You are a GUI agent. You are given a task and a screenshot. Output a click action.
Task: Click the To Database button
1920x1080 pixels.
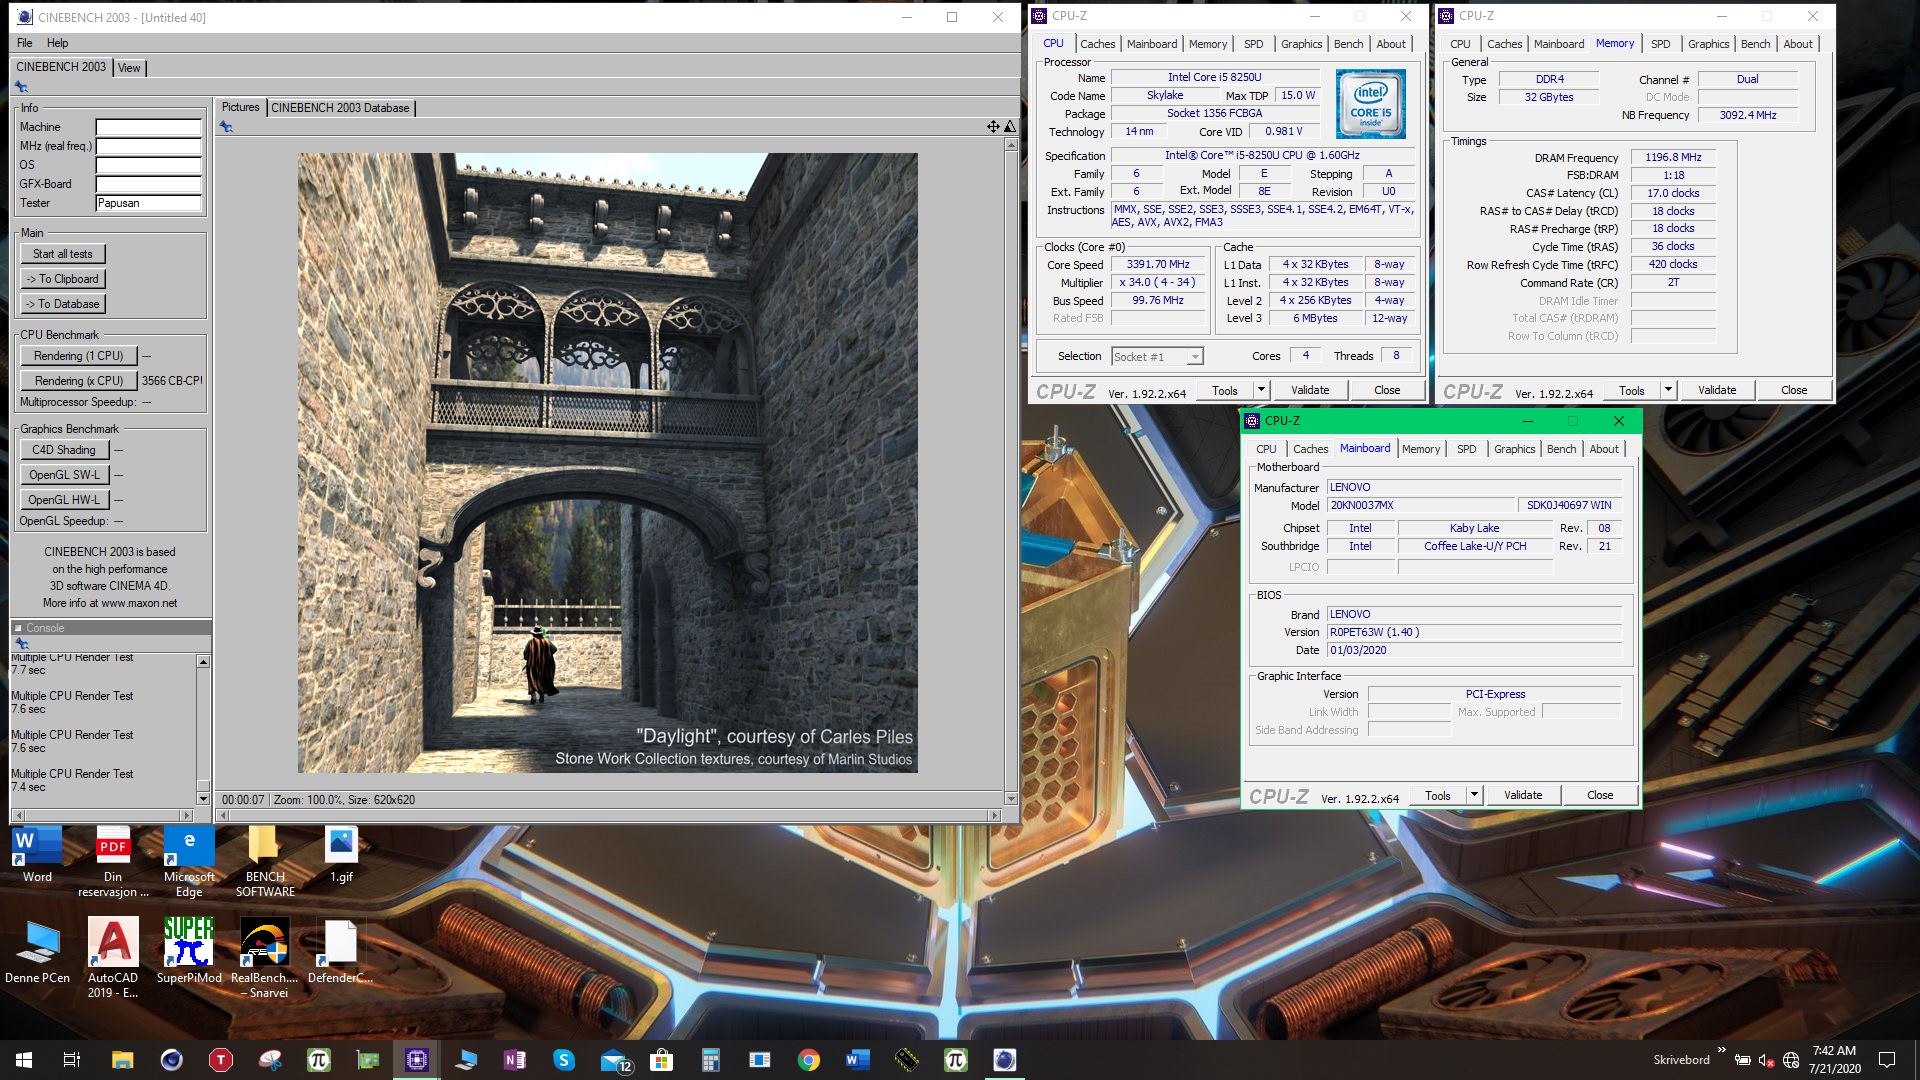tap(62, 304)
